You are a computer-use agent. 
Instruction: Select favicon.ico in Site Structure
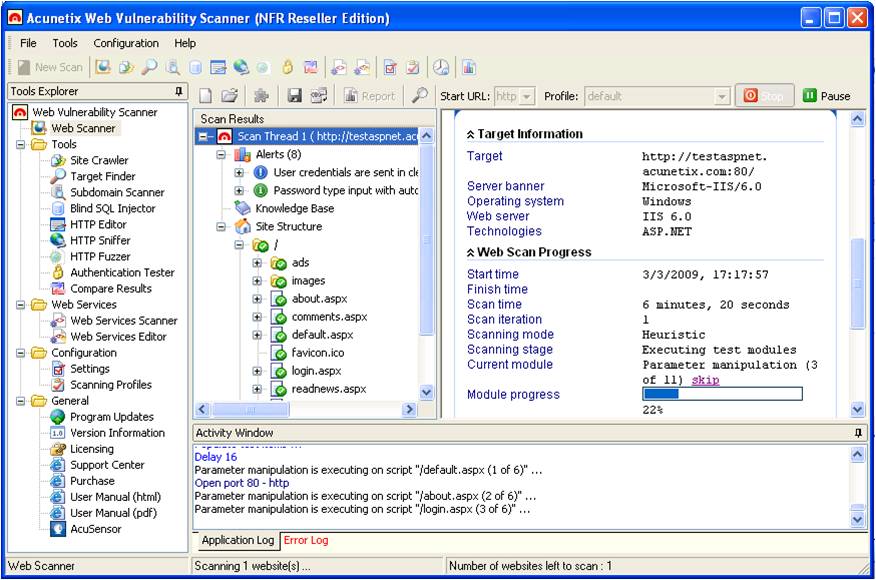point(317,353)
